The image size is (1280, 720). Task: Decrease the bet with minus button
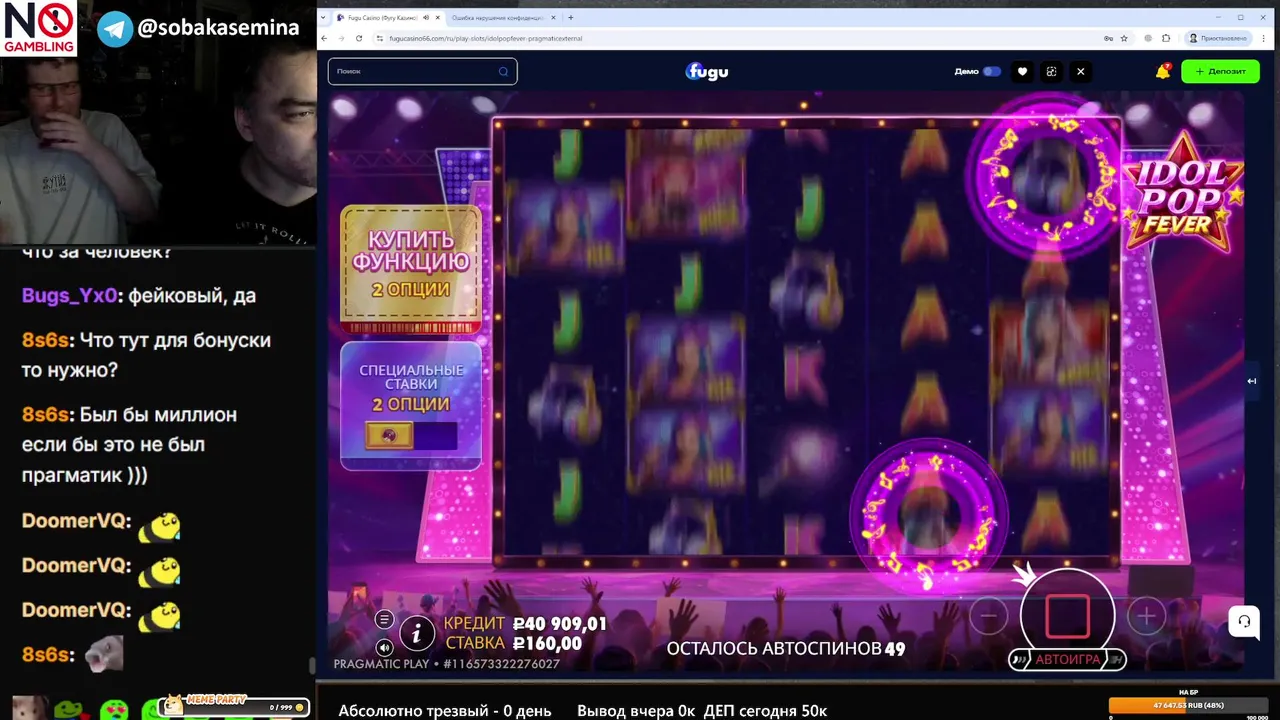tap(988, 616)
